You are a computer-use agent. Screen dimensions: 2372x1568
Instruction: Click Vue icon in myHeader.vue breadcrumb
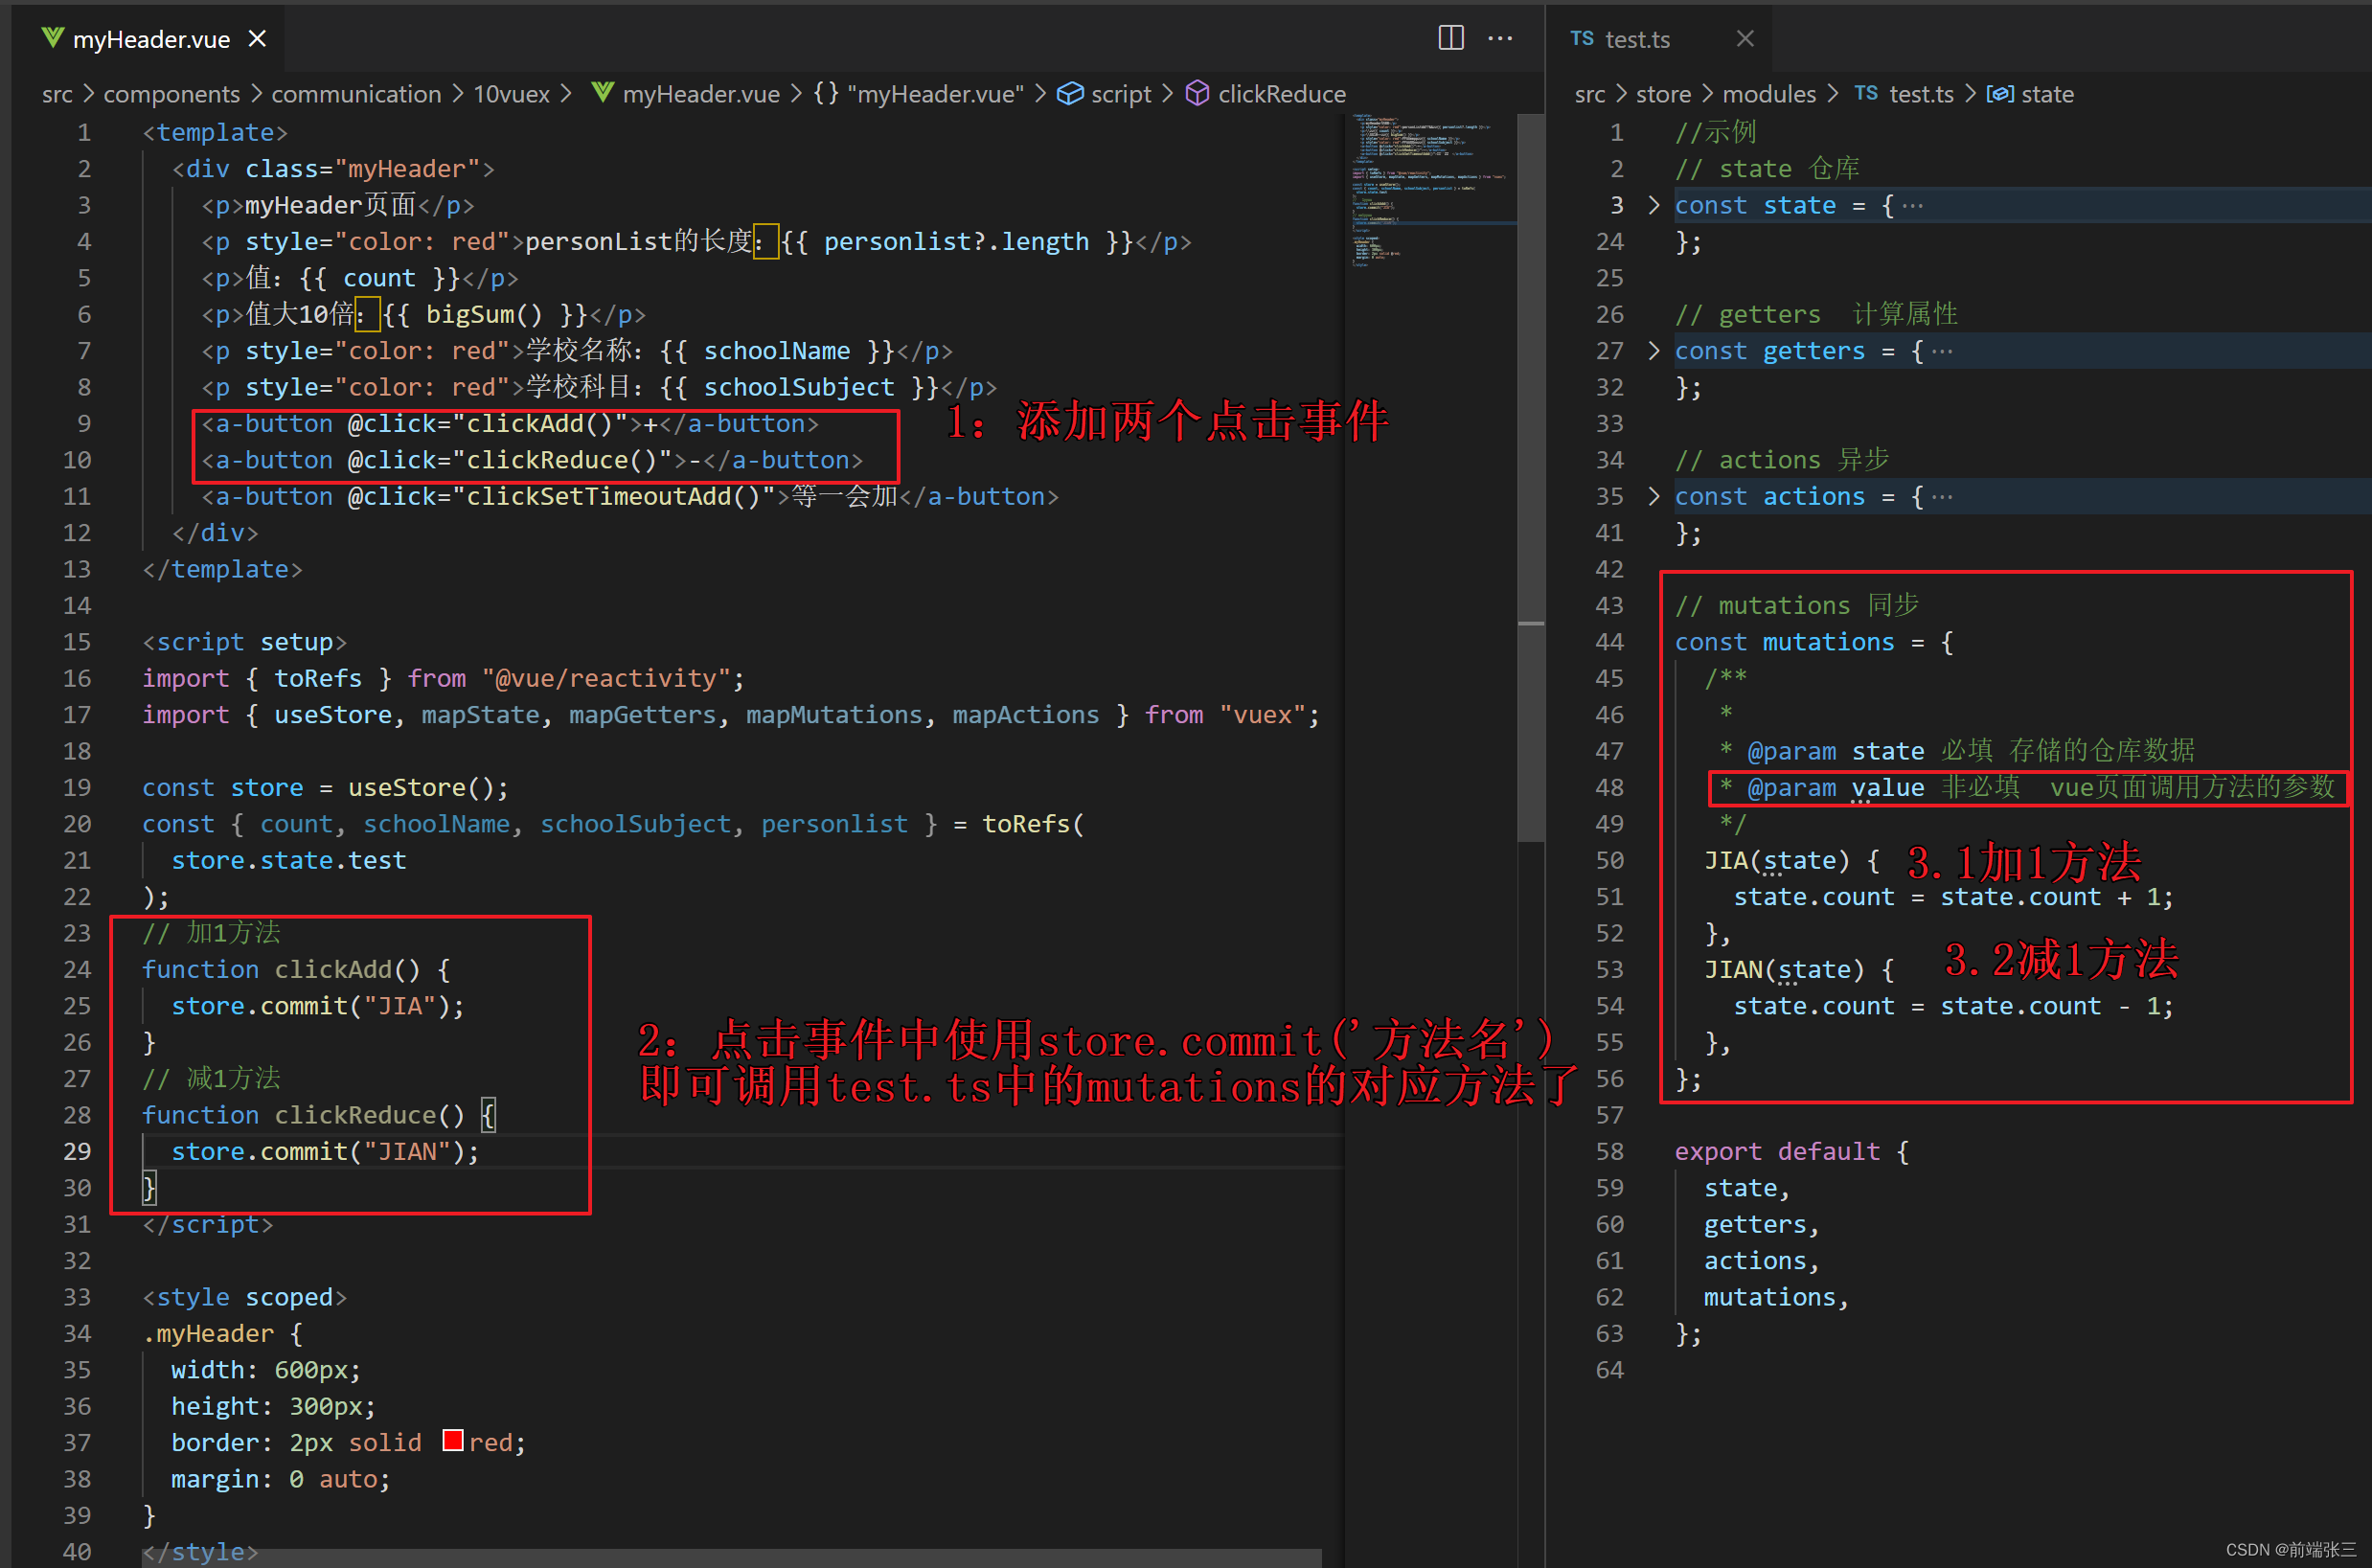[x=602, y=93]
